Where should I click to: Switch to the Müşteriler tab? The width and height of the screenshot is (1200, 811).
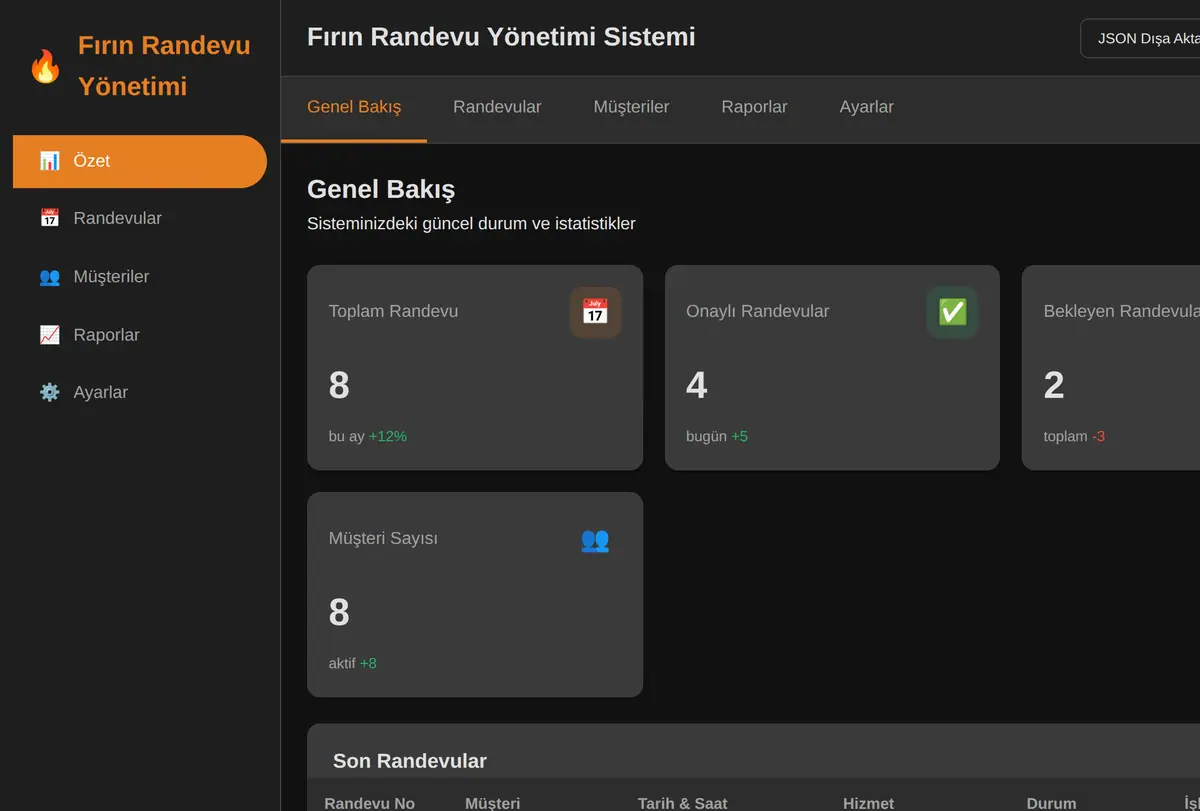[x=631, y=107]
